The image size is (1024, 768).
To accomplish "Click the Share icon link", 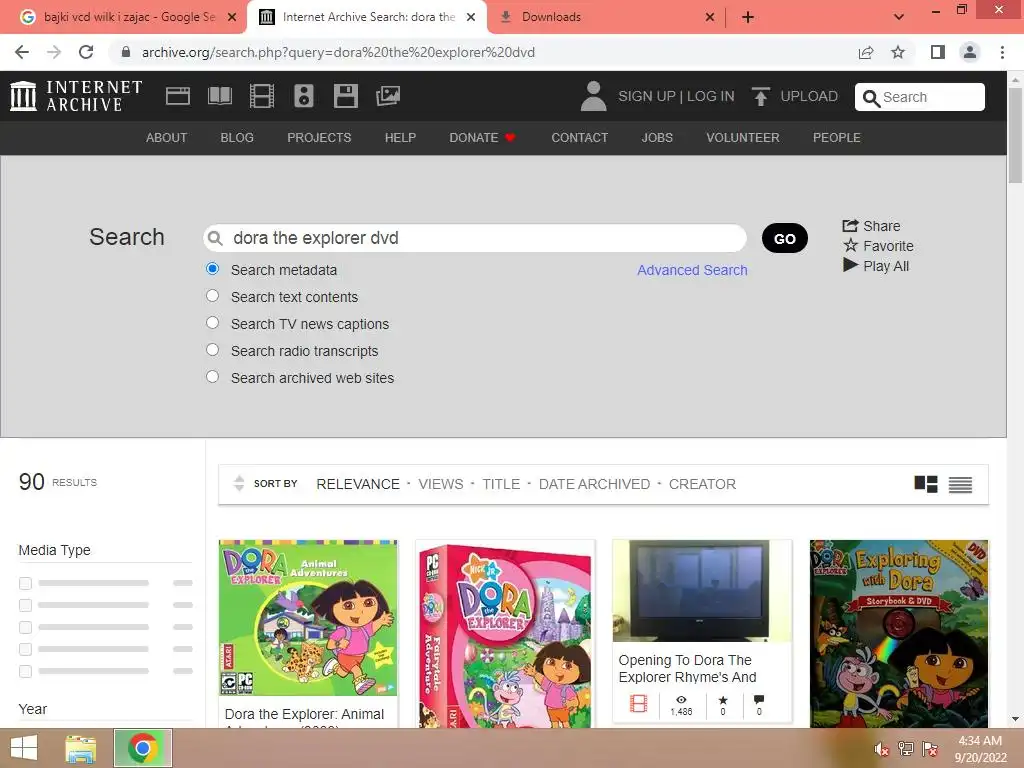I will 871,226.
